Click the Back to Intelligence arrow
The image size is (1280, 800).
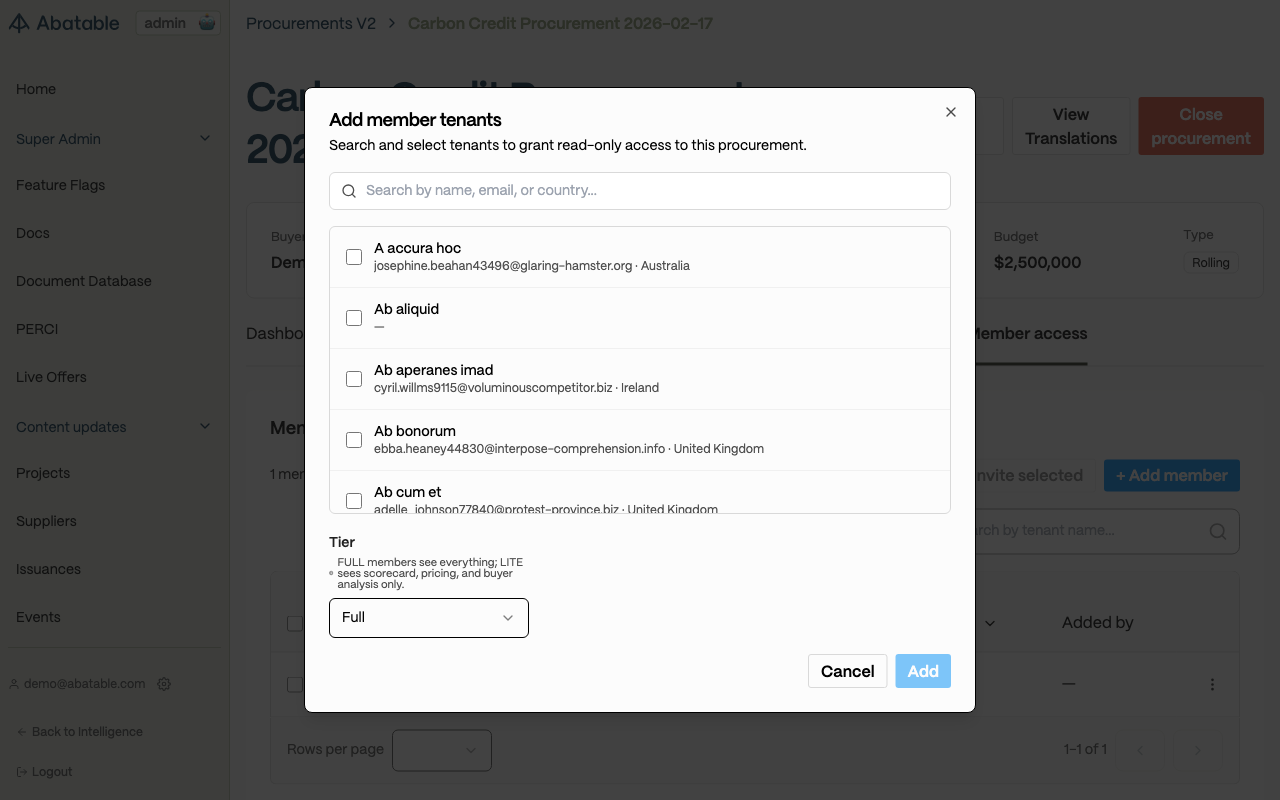(x=22, y=732)
